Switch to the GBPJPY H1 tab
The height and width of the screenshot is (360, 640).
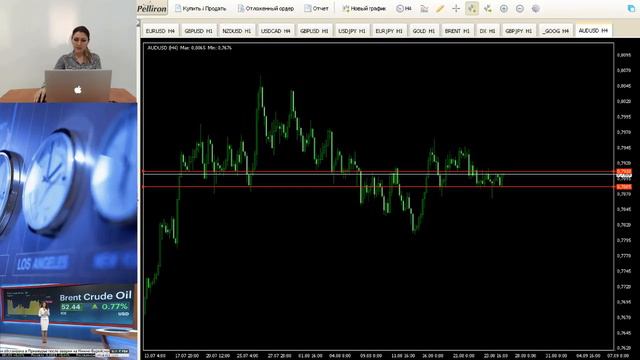[x=518, y=31]
